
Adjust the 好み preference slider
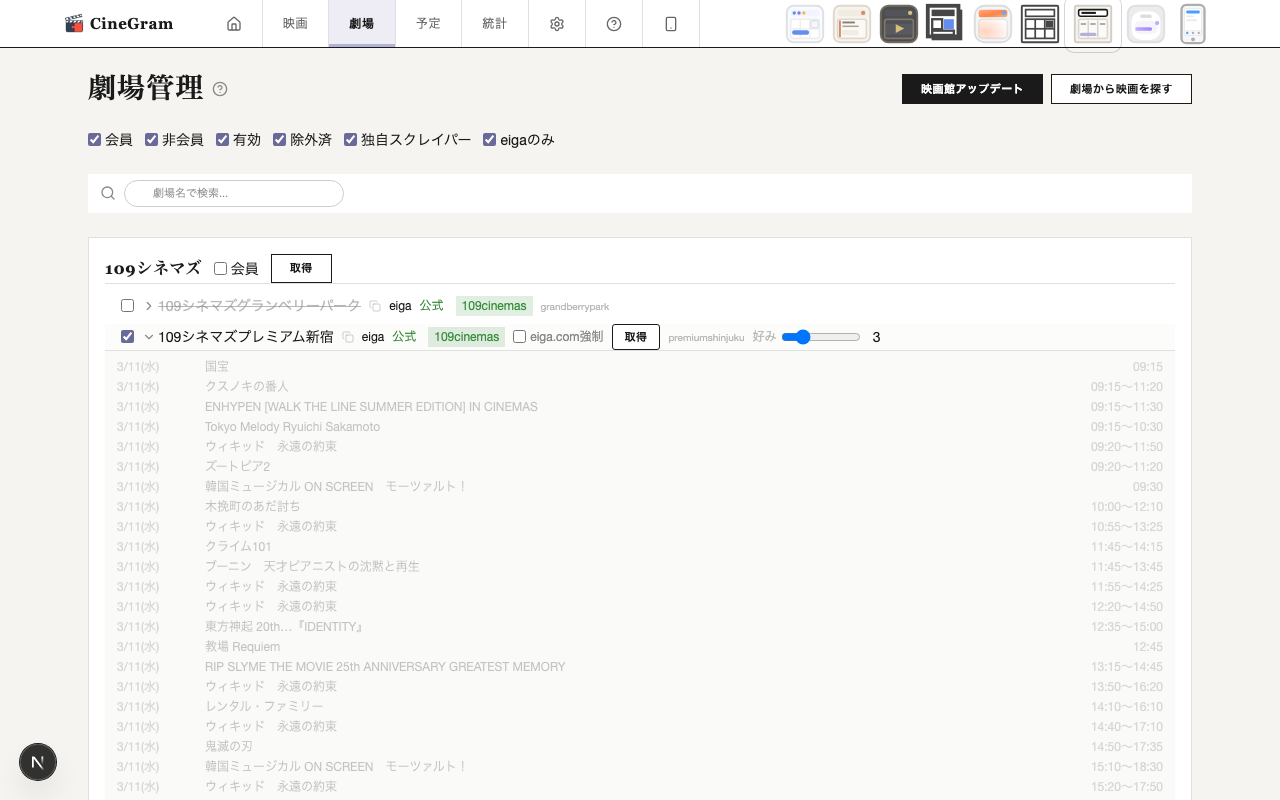coord(803,337)
